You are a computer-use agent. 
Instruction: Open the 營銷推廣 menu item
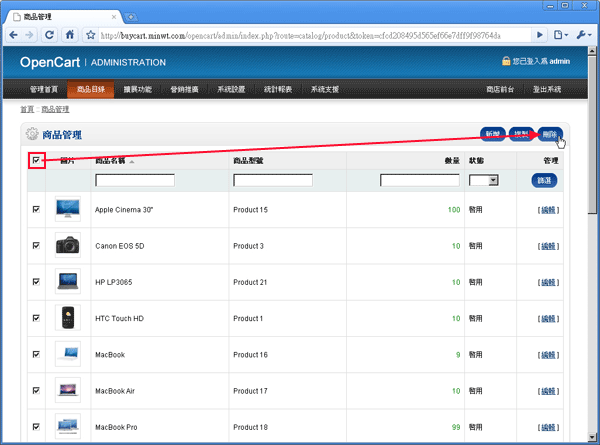coord(184,89)
